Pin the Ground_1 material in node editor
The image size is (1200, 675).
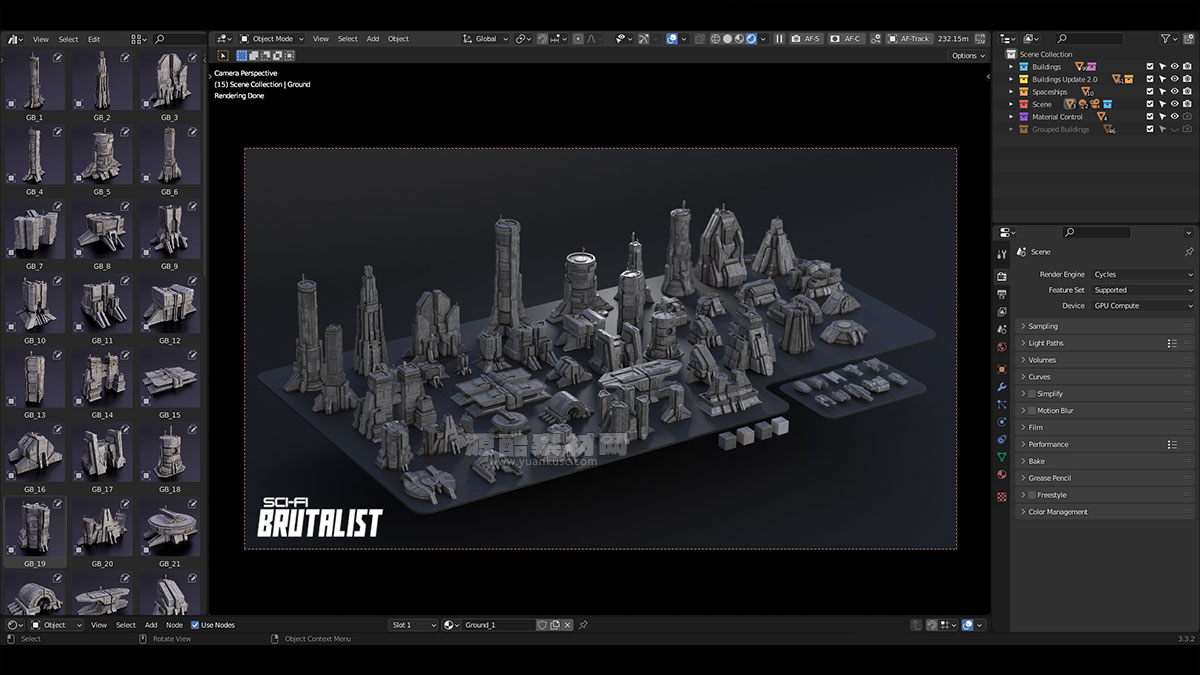tap(584, 625)
